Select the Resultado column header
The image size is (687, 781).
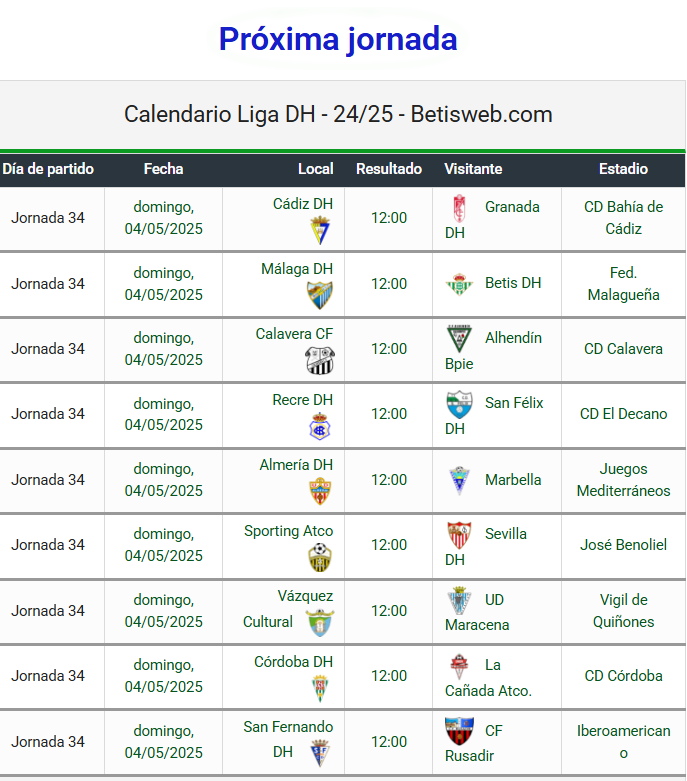click(389, 169)
